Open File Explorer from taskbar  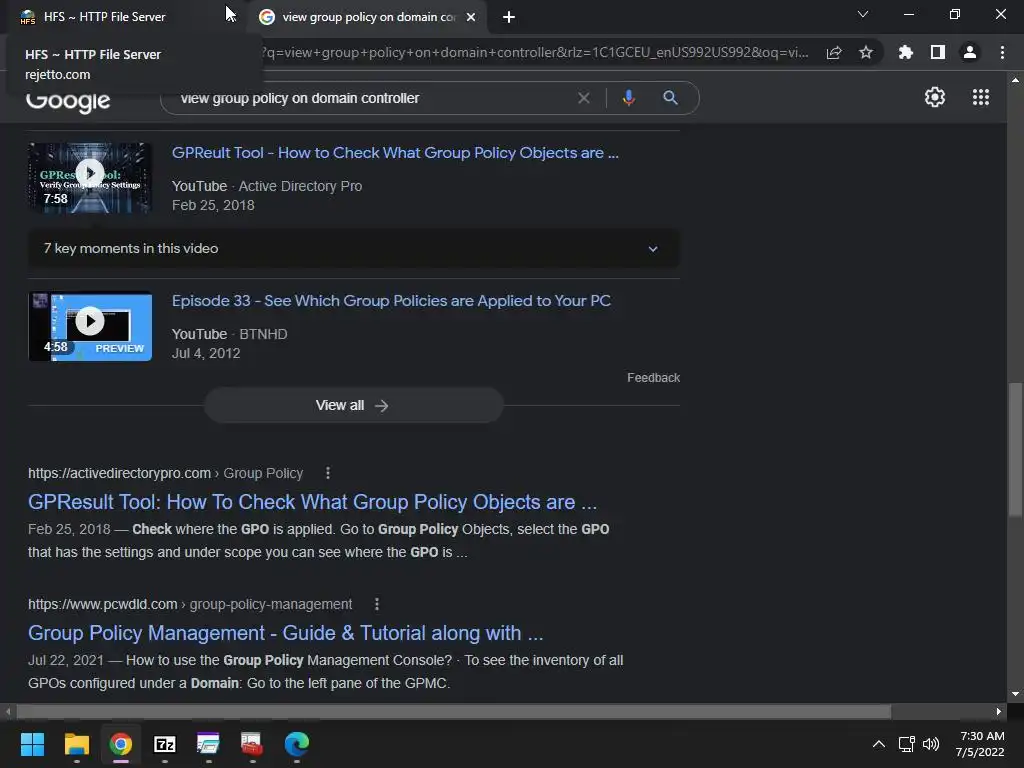point(76,744)
